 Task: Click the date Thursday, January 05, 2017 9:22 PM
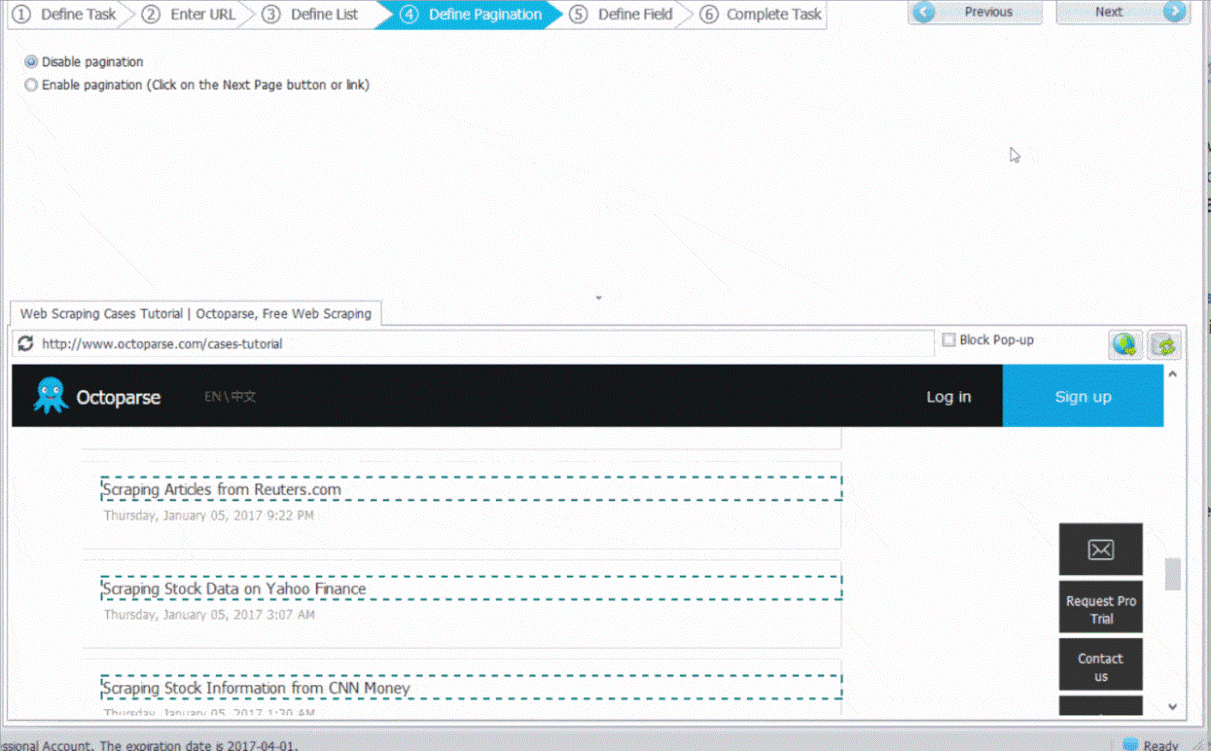[209, 515]
